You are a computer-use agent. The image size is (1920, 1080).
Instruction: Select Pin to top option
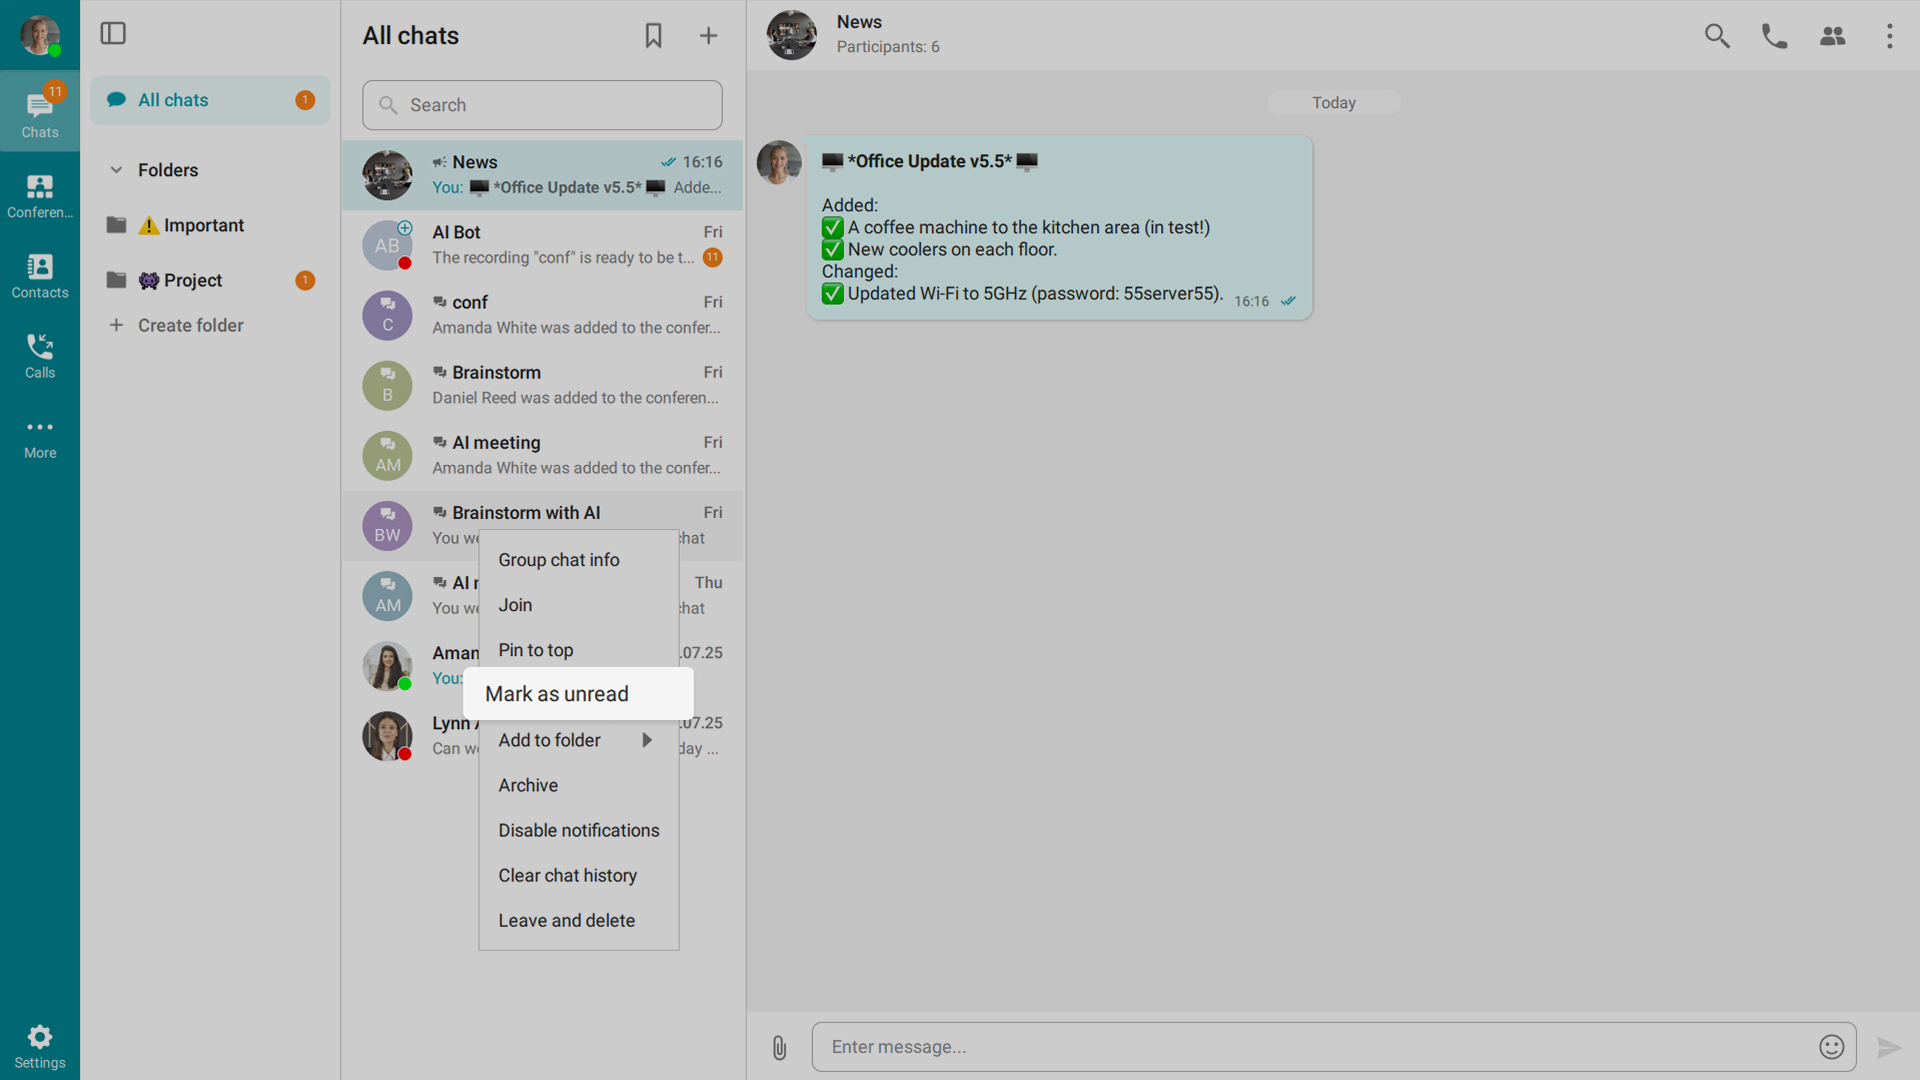pos(536,650)
